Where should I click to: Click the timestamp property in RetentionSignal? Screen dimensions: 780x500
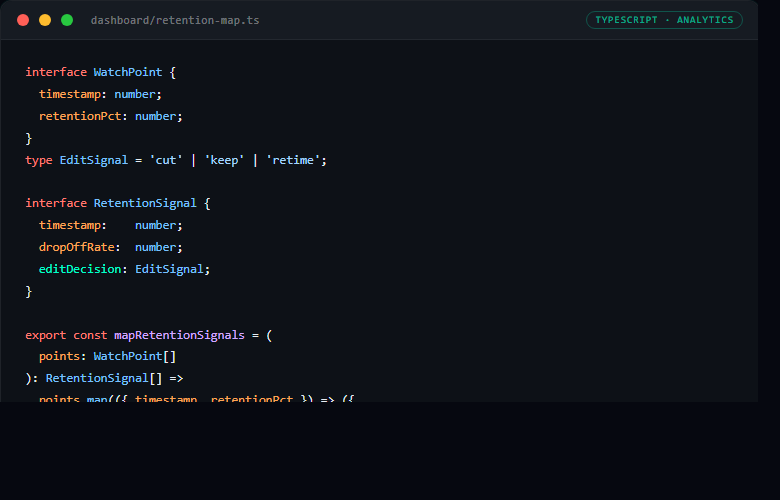tap(70, 225)
